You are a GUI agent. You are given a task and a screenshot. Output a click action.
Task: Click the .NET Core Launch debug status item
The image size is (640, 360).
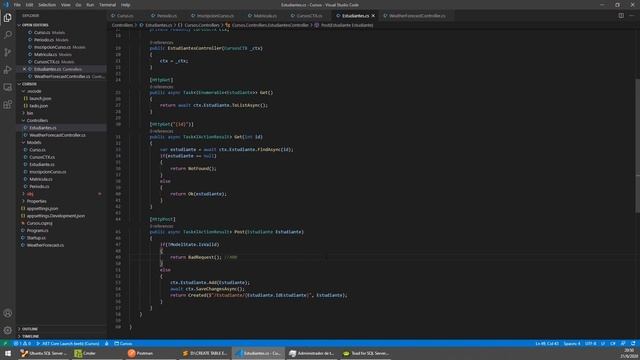(68, 344)
